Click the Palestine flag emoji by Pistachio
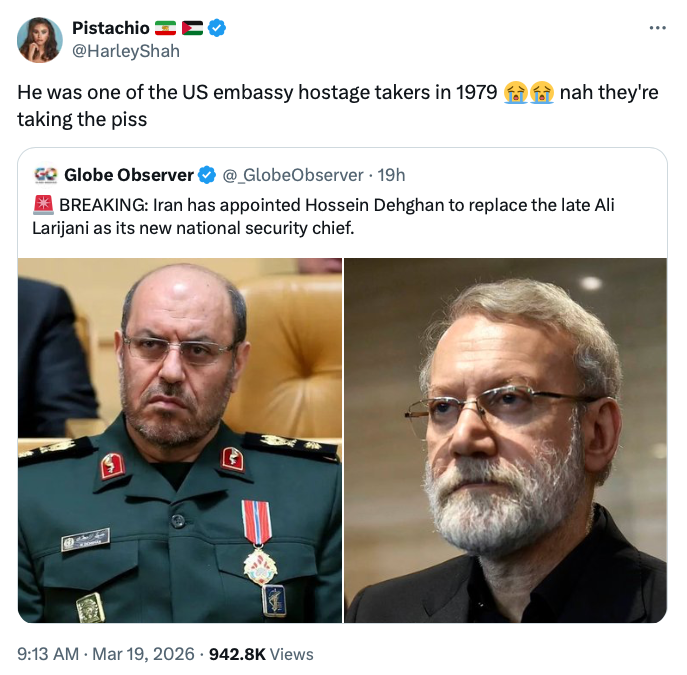The image size is (687, 675). pos(192,28)
